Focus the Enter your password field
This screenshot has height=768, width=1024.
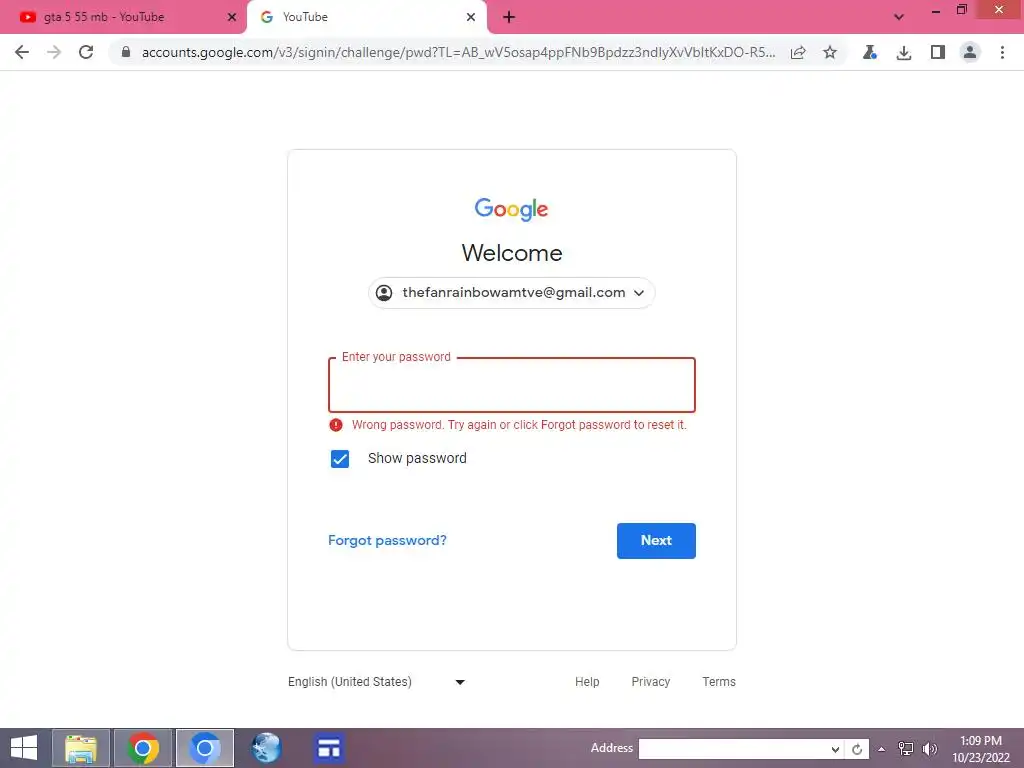pyautogui.click(x=512, y=385)
